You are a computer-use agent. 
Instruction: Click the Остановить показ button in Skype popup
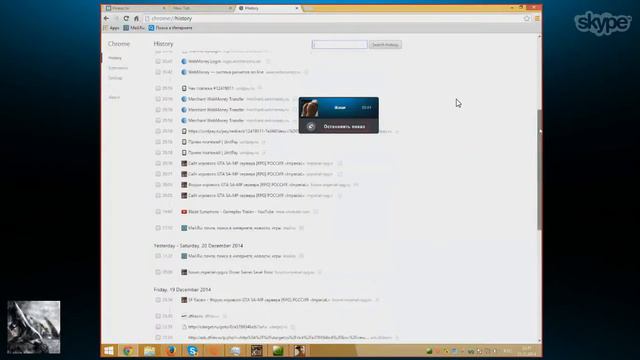click(x=344, y=127)
